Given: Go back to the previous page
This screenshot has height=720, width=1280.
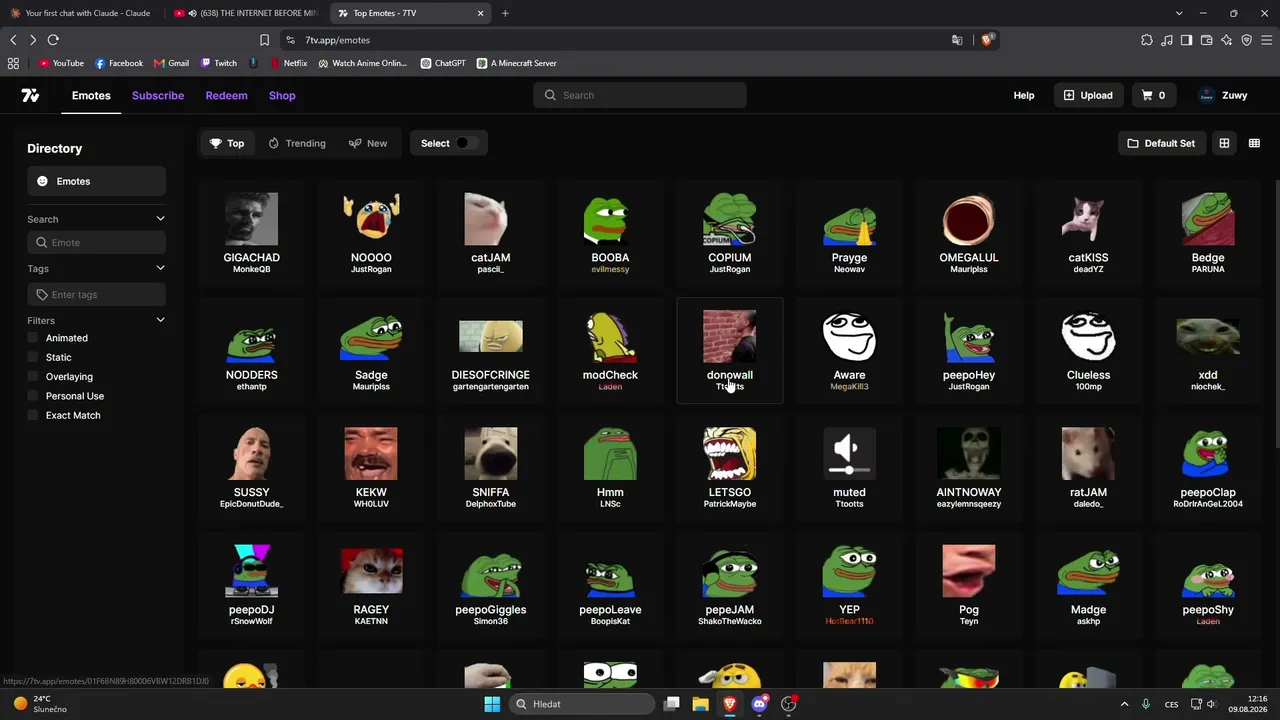Looking at the screenshot, I should (x=13, y=40).
